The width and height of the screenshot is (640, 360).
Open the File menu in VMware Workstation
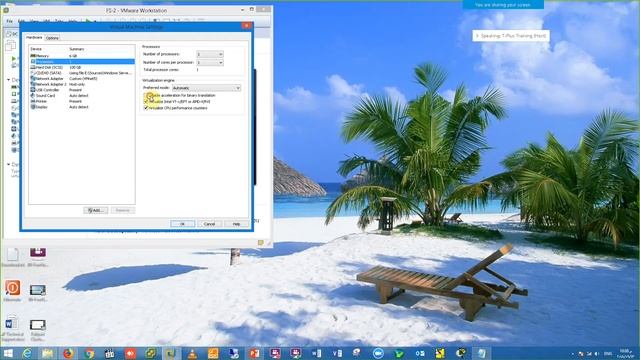pyautogui.click(x=9, y=21)
